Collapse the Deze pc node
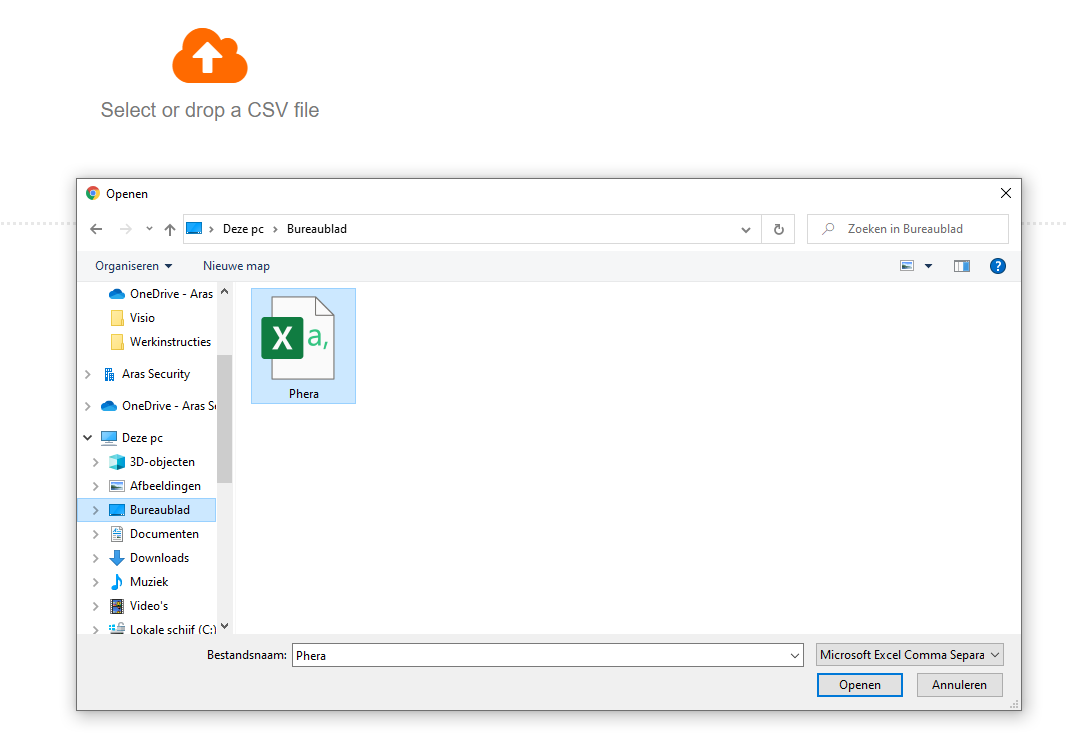 click(x=88, y=438)
